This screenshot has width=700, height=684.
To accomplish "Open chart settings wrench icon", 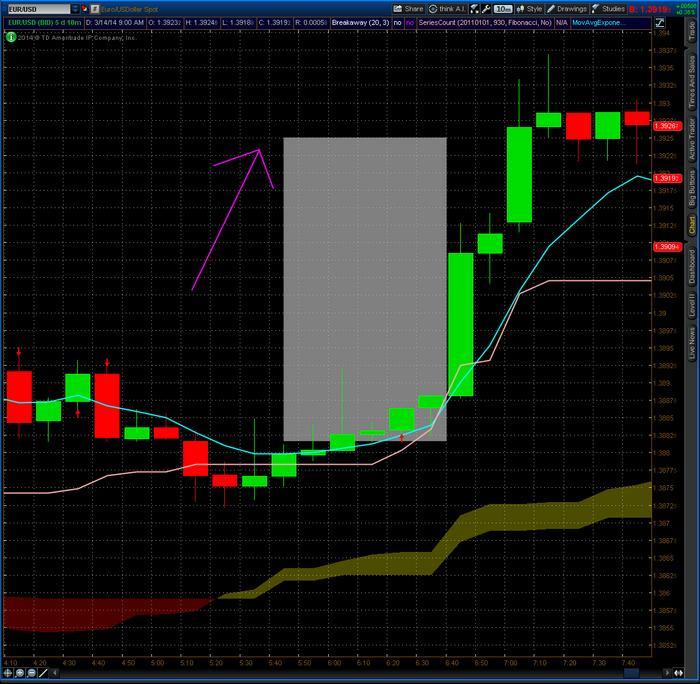I will click(x=486, y=9).
